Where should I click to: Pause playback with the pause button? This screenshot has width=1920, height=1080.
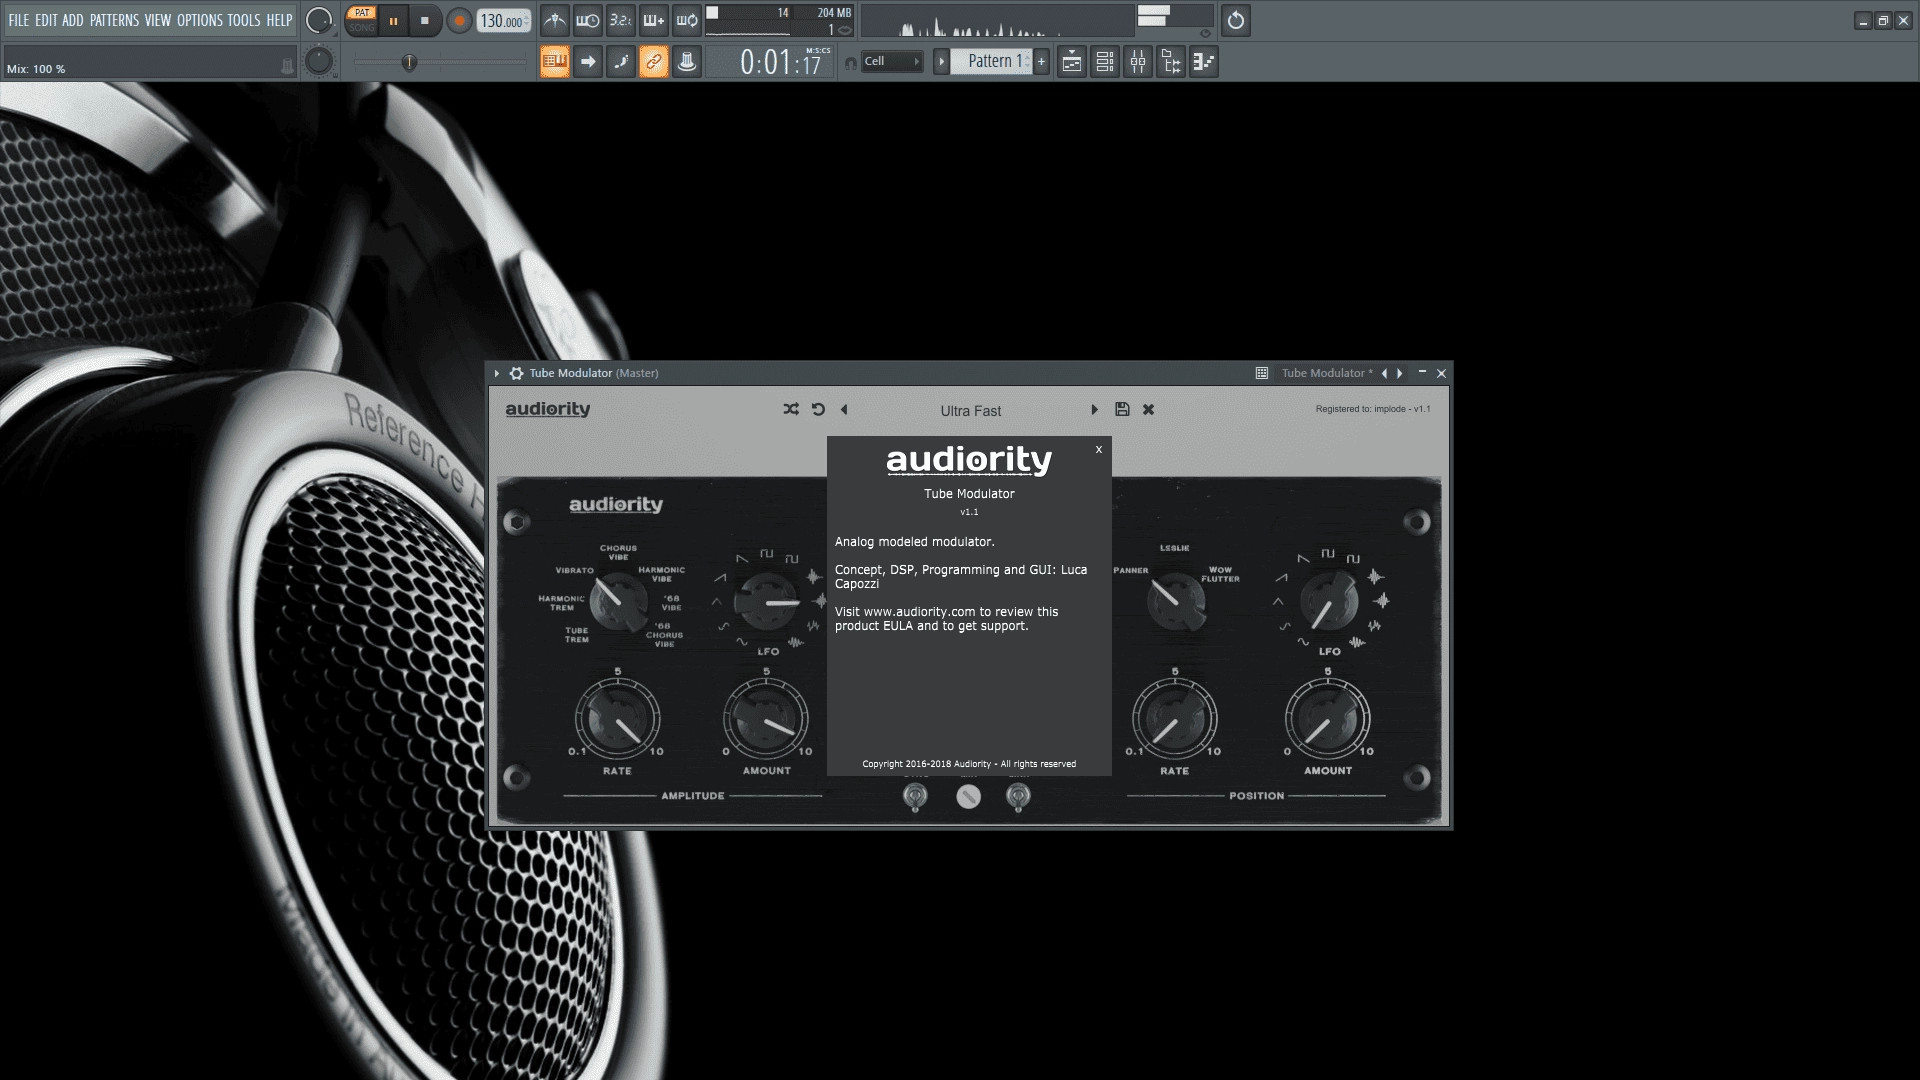394,21
